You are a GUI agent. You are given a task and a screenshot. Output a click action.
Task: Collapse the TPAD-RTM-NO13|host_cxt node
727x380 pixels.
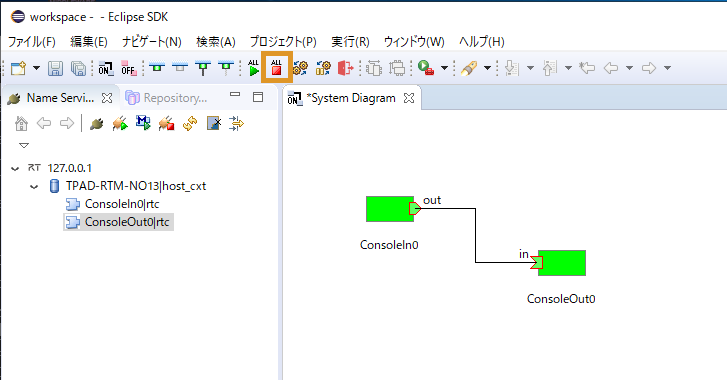coord(34,187)
